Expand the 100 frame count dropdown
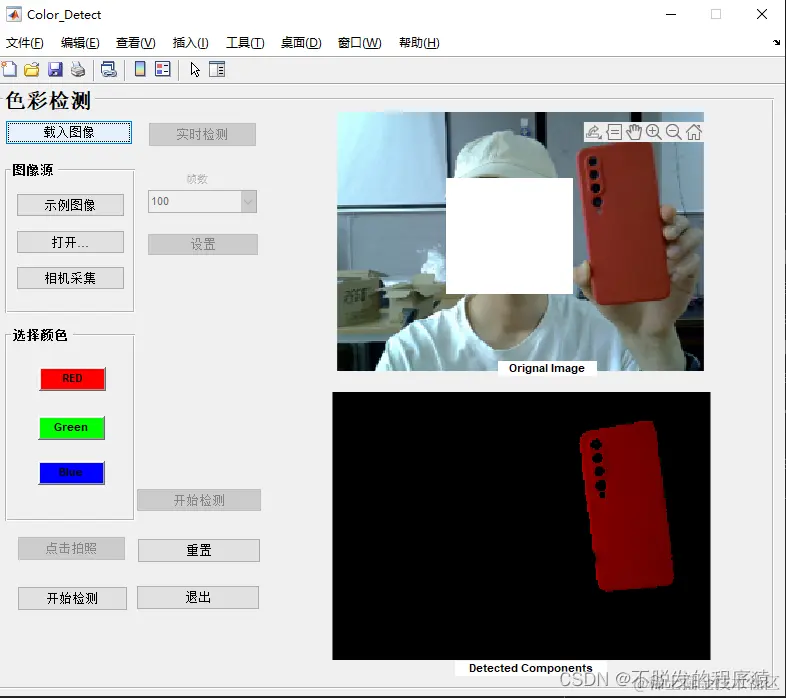The height and width of the screenshot is (698, 786). (x=249, y=202)
